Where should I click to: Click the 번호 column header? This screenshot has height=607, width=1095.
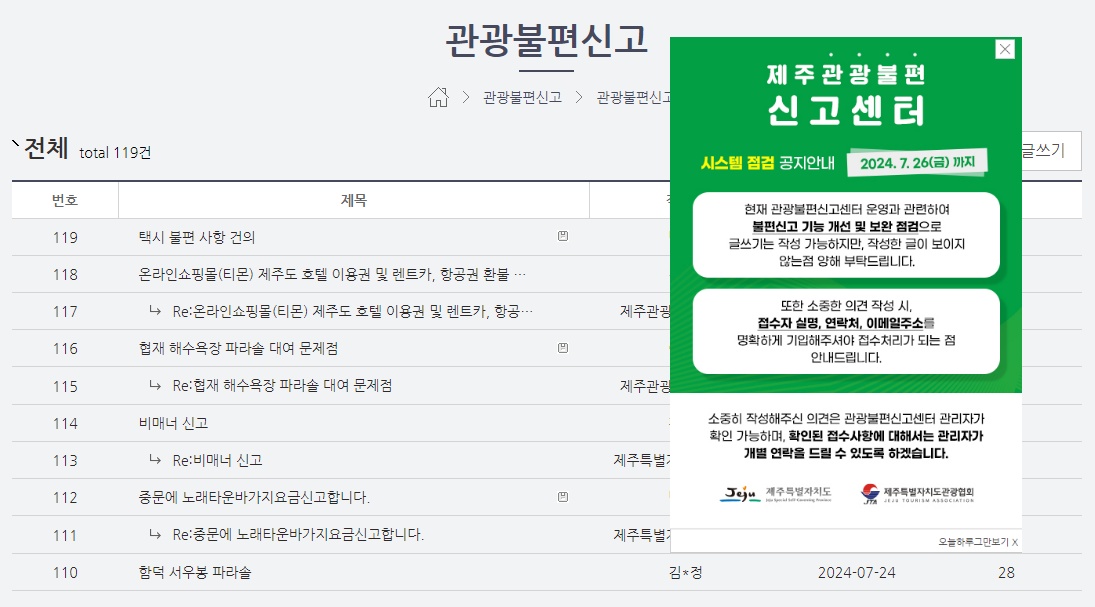pos(63,199)
